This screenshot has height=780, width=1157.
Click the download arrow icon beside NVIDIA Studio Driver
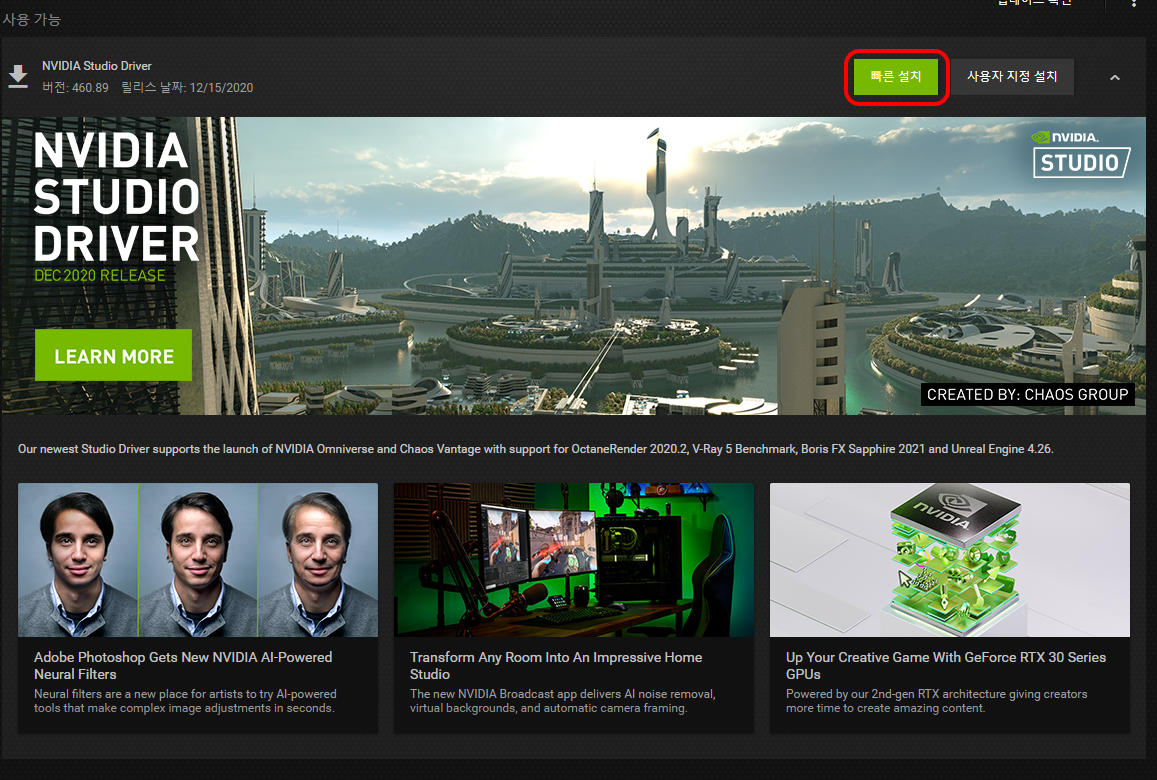tap(18, 77)
